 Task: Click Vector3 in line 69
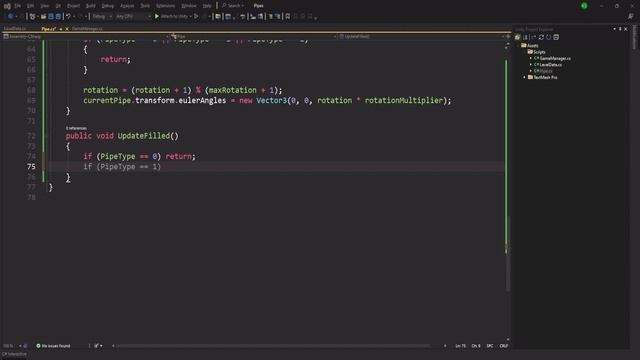(x=271, y=100)
